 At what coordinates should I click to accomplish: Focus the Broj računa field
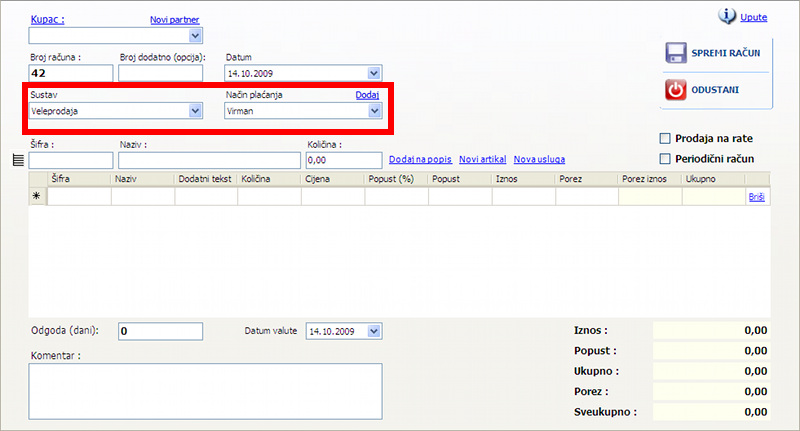click(x=71, y=73)
